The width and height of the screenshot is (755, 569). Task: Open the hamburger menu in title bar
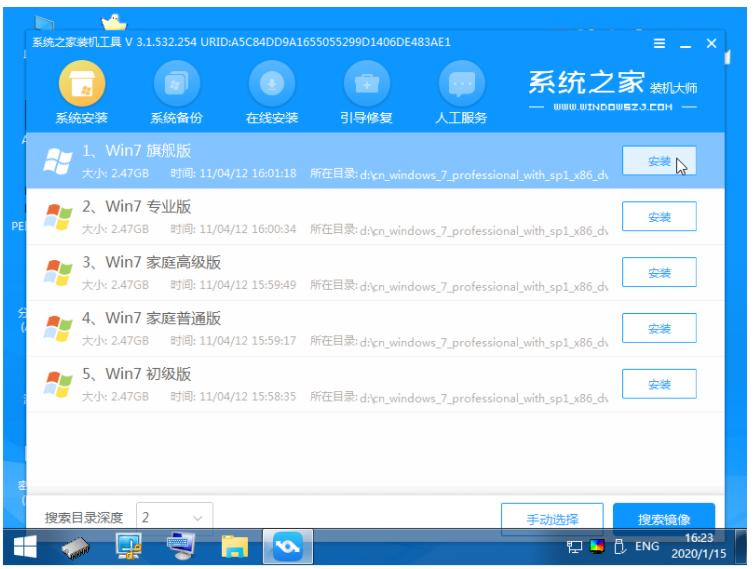click(660, 44)
